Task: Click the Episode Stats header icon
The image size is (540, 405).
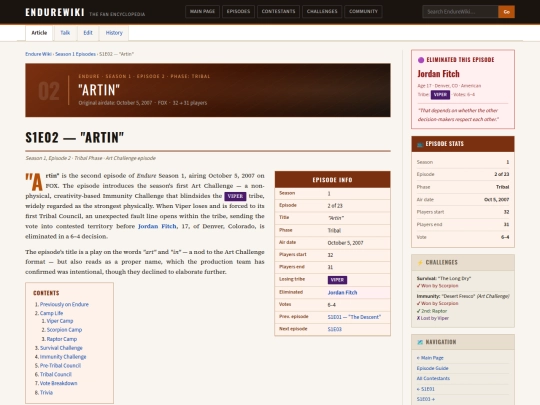Action: 420,144
